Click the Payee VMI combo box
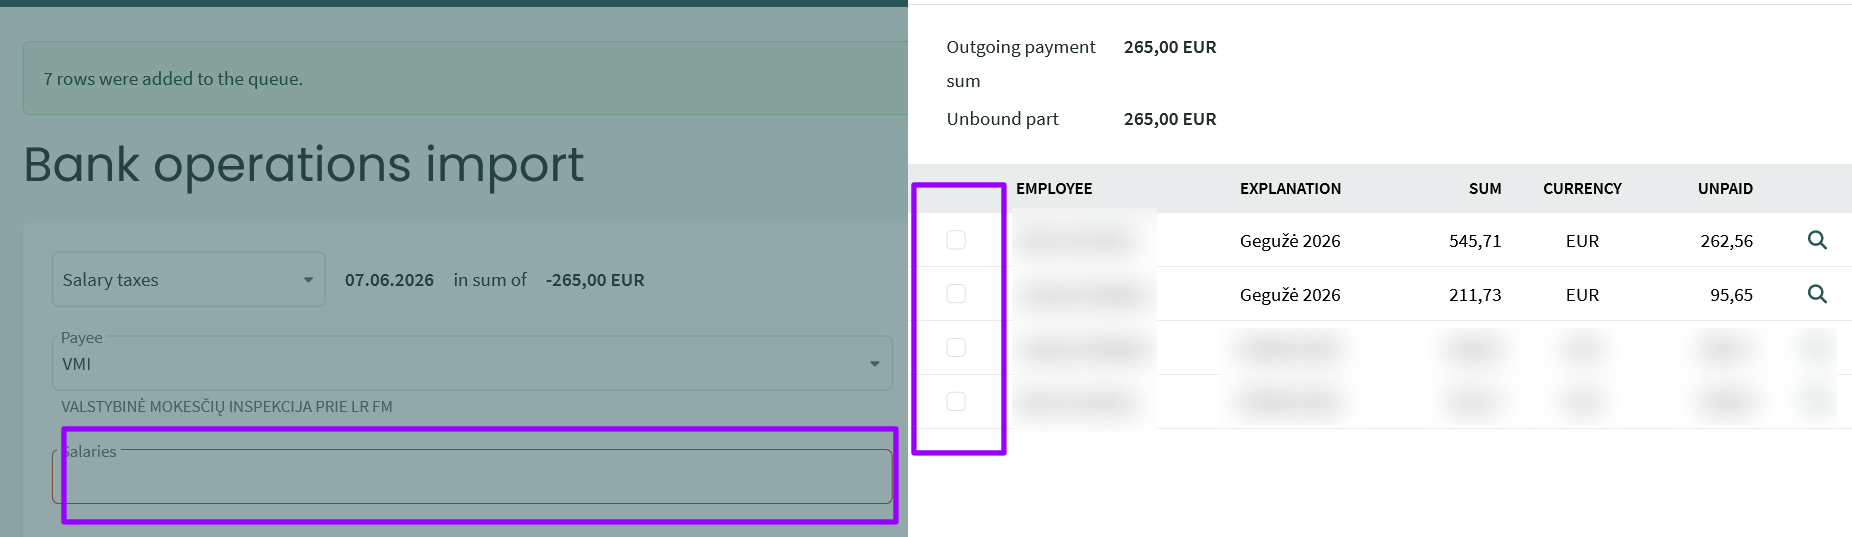The width and height of the screenshot is (1852, 537). (472, 363)
